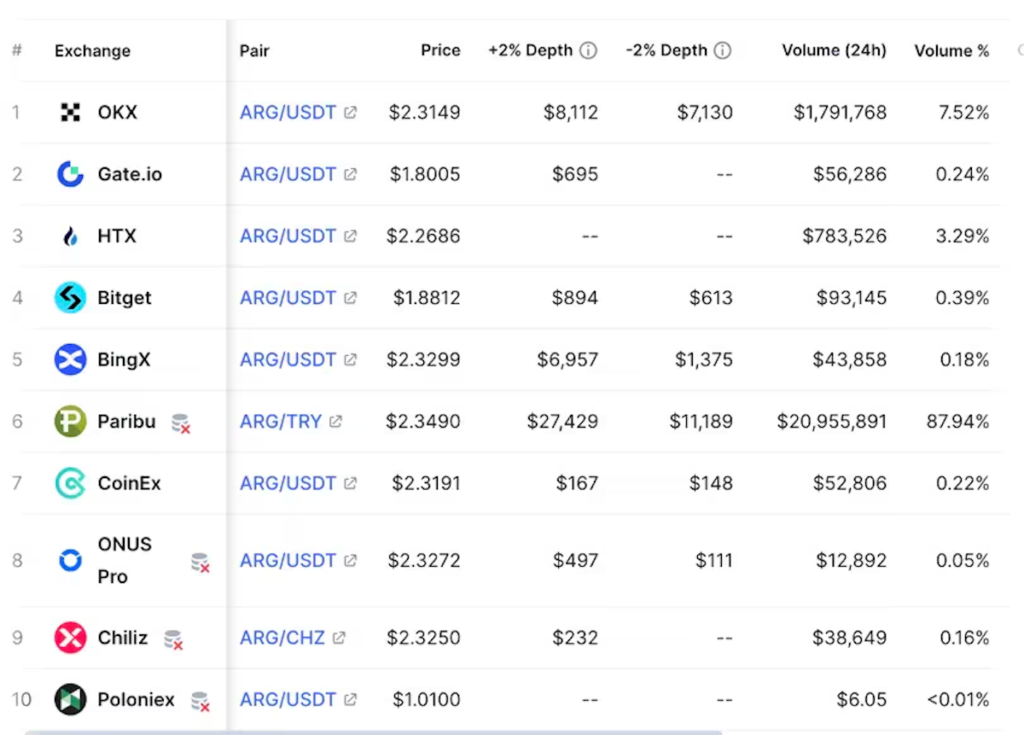Click the HTX flame logo
Screen dimensions: 1024x735
pyautogui.click(x=71, y=236)
